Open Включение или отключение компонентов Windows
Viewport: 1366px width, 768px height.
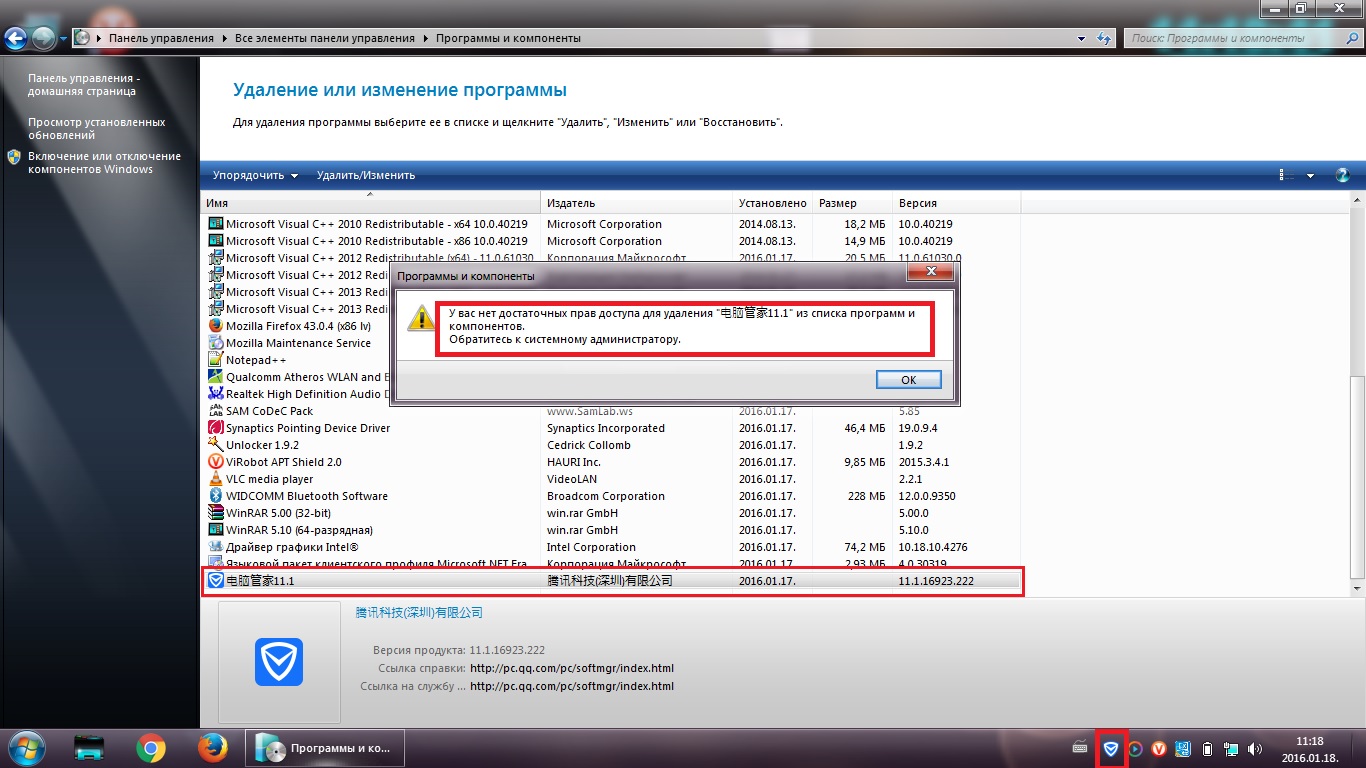pyautogui.click(x=104, y=162)
